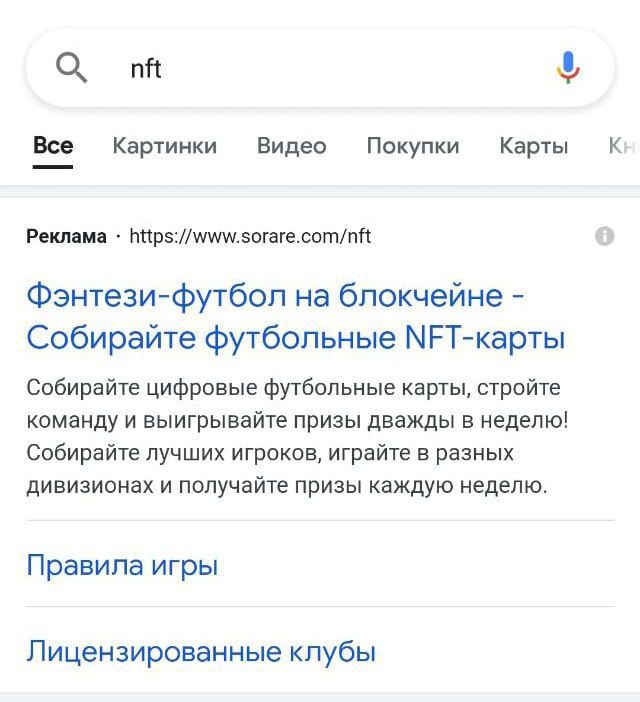The height and width of the screenshot is (702, 640).
Task: Click the 'Реклама' ad label
Action: [66, 237]
